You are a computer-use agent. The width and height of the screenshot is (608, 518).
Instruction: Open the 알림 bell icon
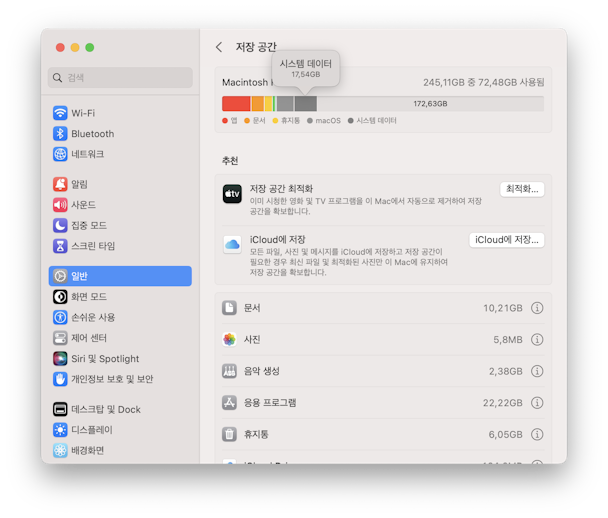coord(60,184)
